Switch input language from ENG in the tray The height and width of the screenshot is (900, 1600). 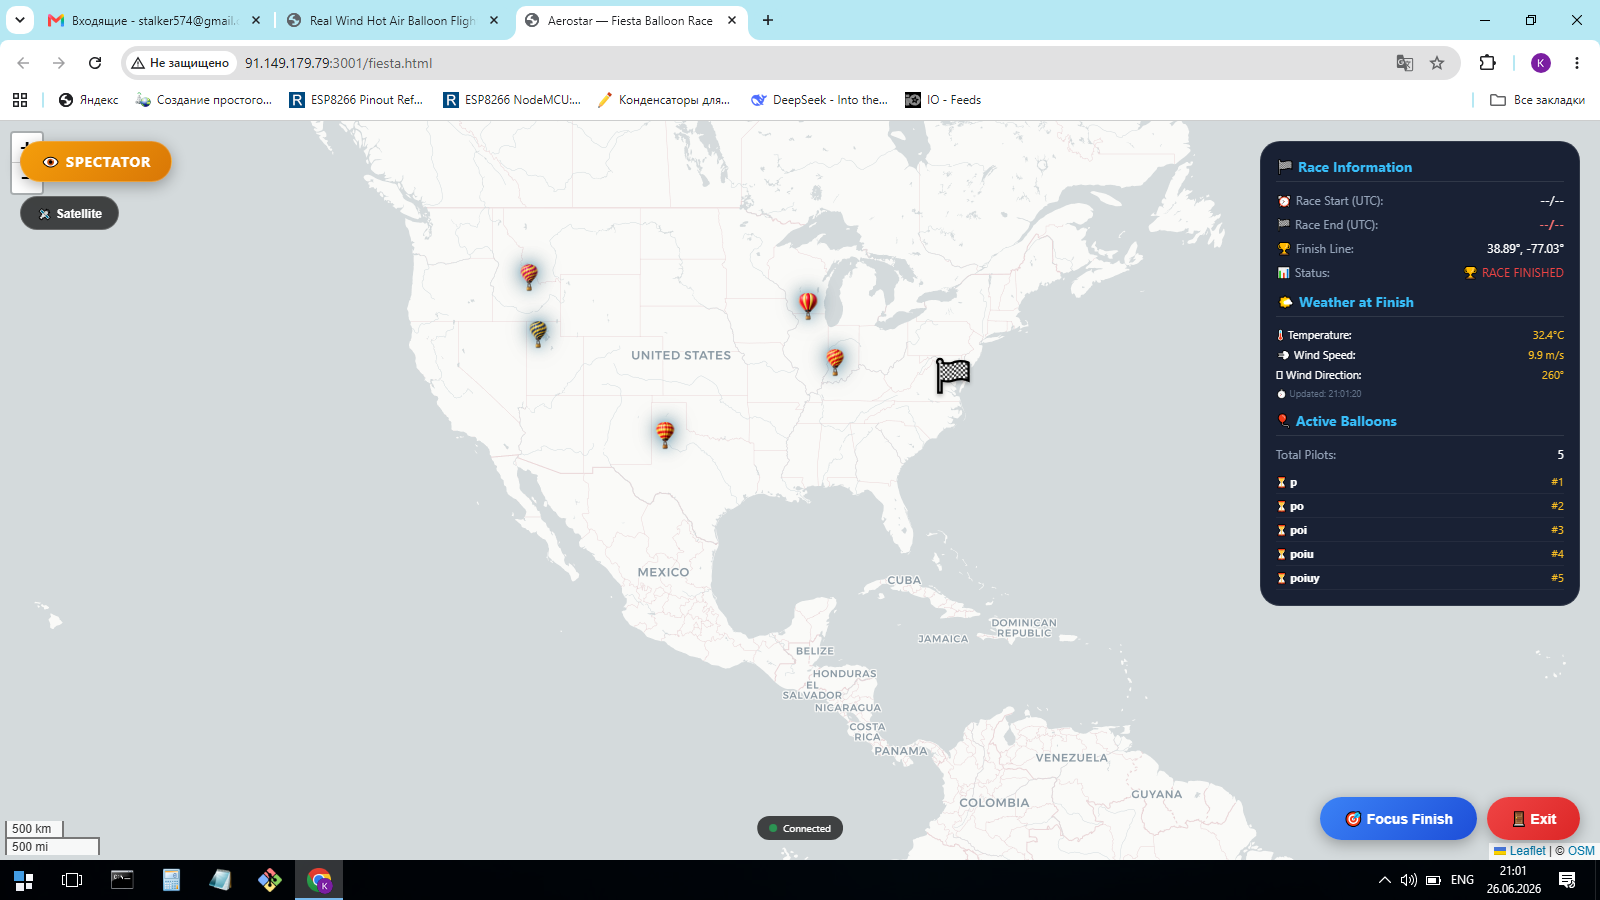(1462, 880)
